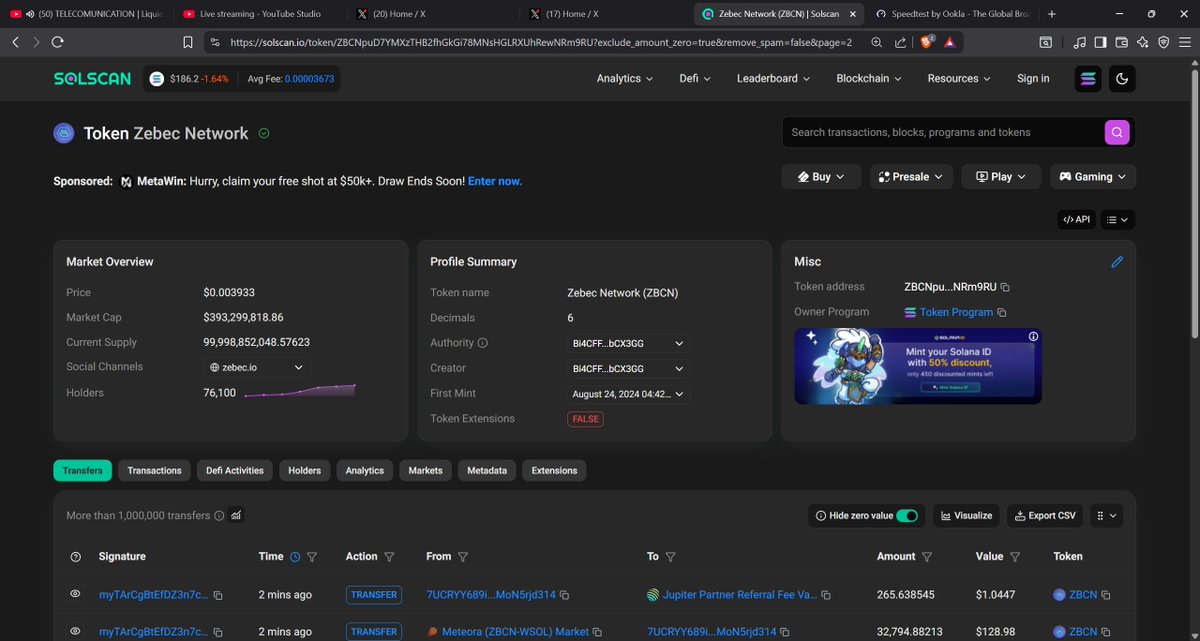Click the Visualize button

coord(966,516)
